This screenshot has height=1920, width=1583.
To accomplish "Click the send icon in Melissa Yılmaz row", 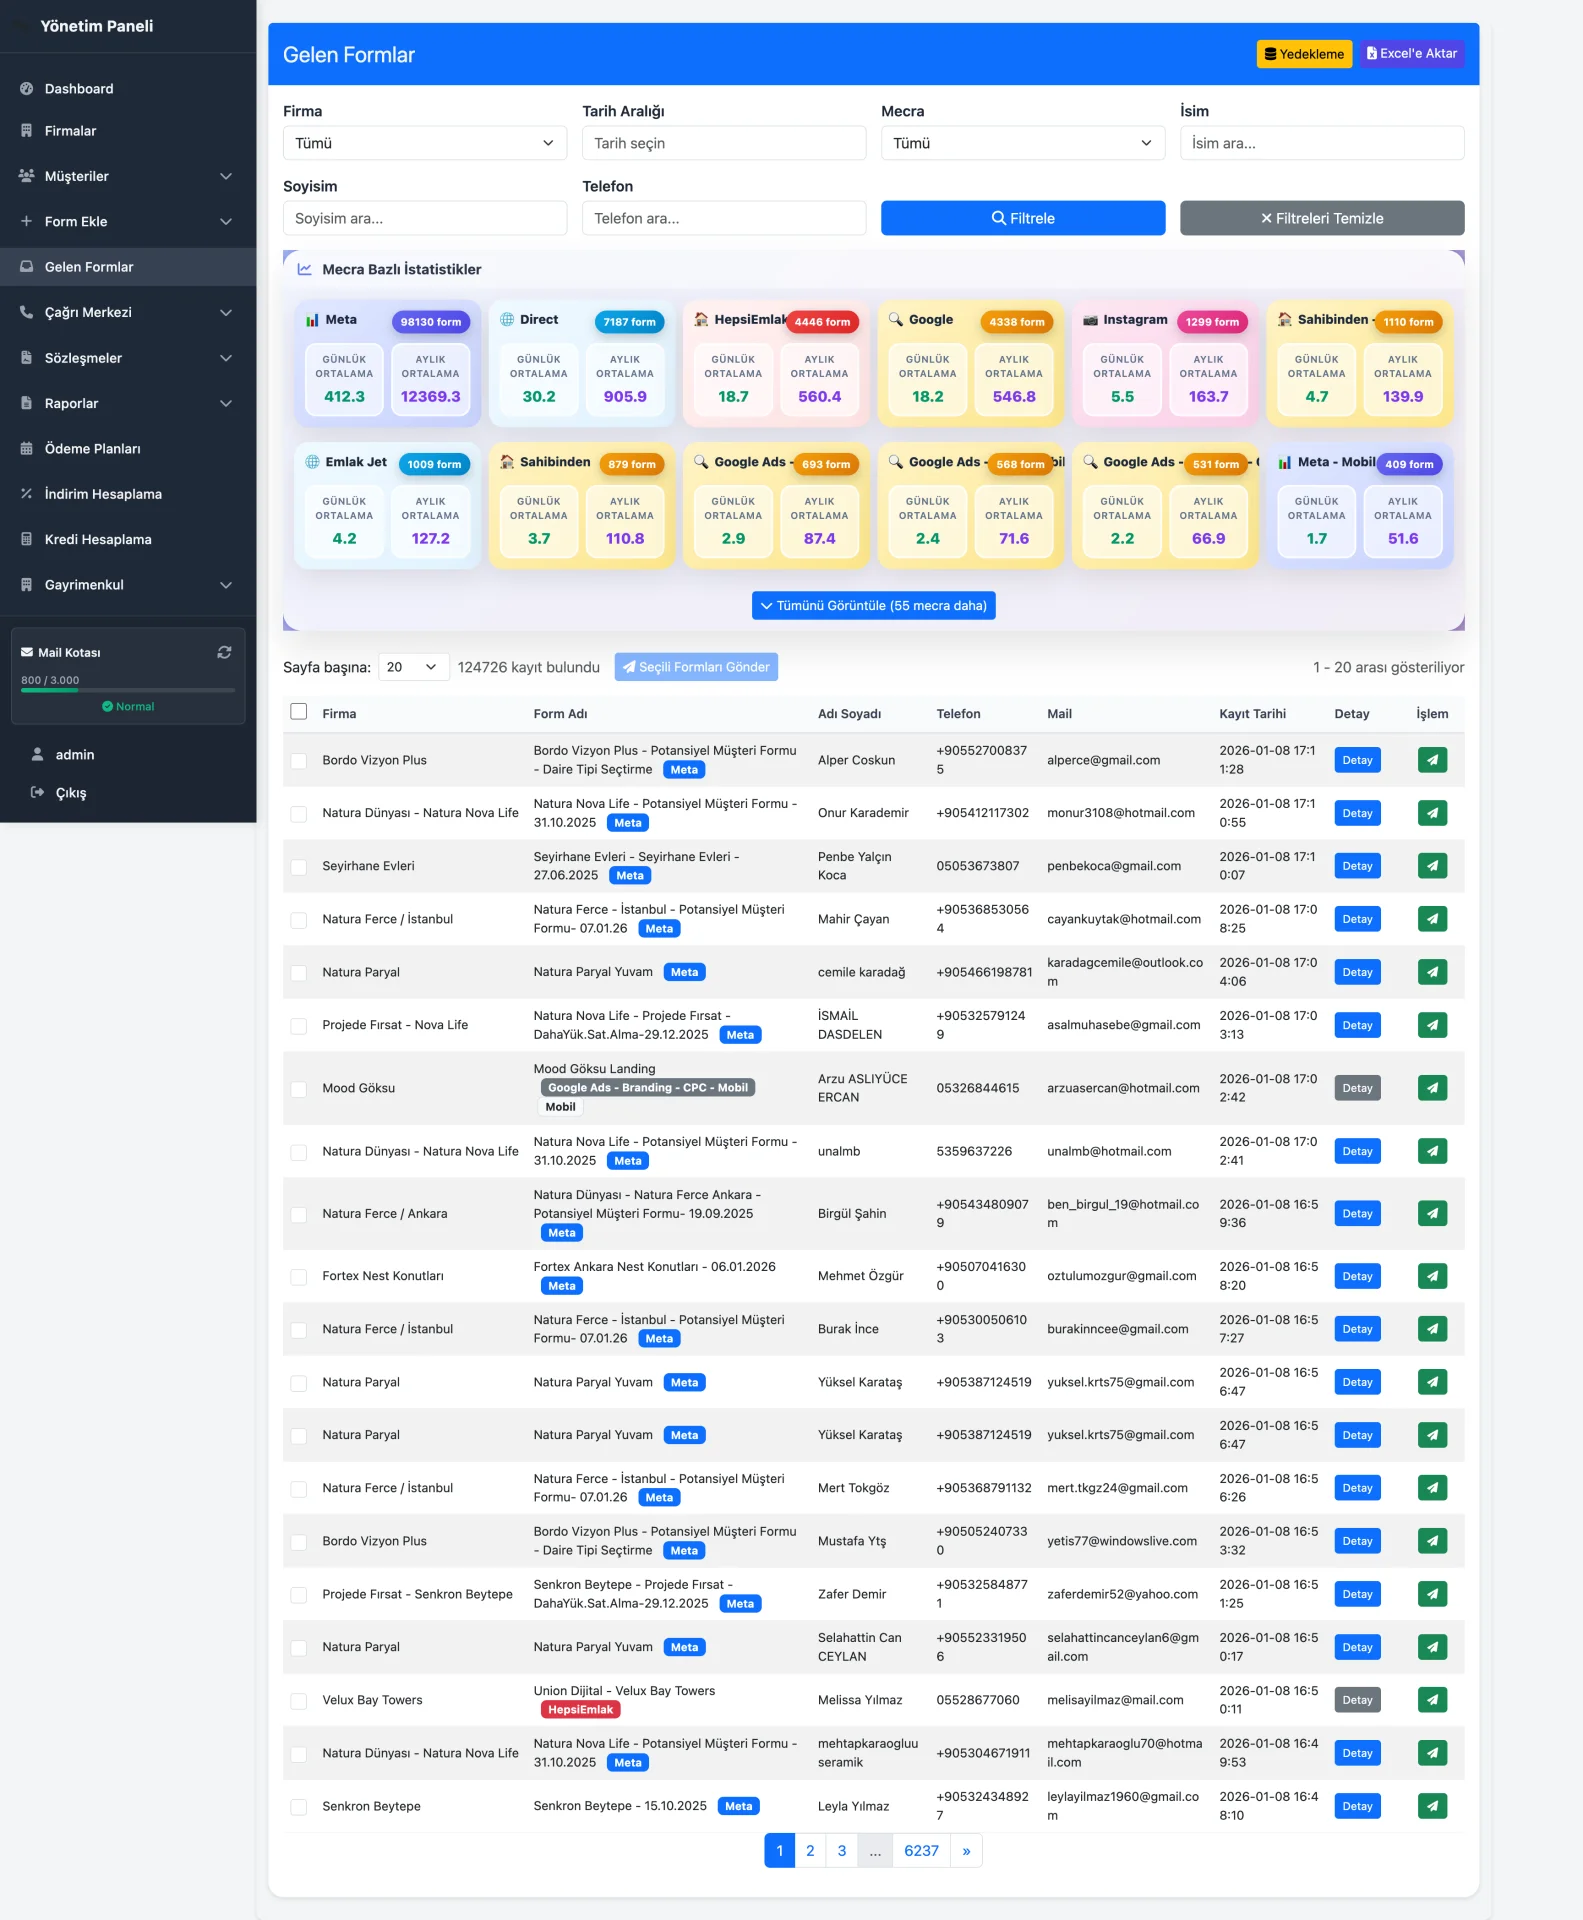I will [1432, 1700].
